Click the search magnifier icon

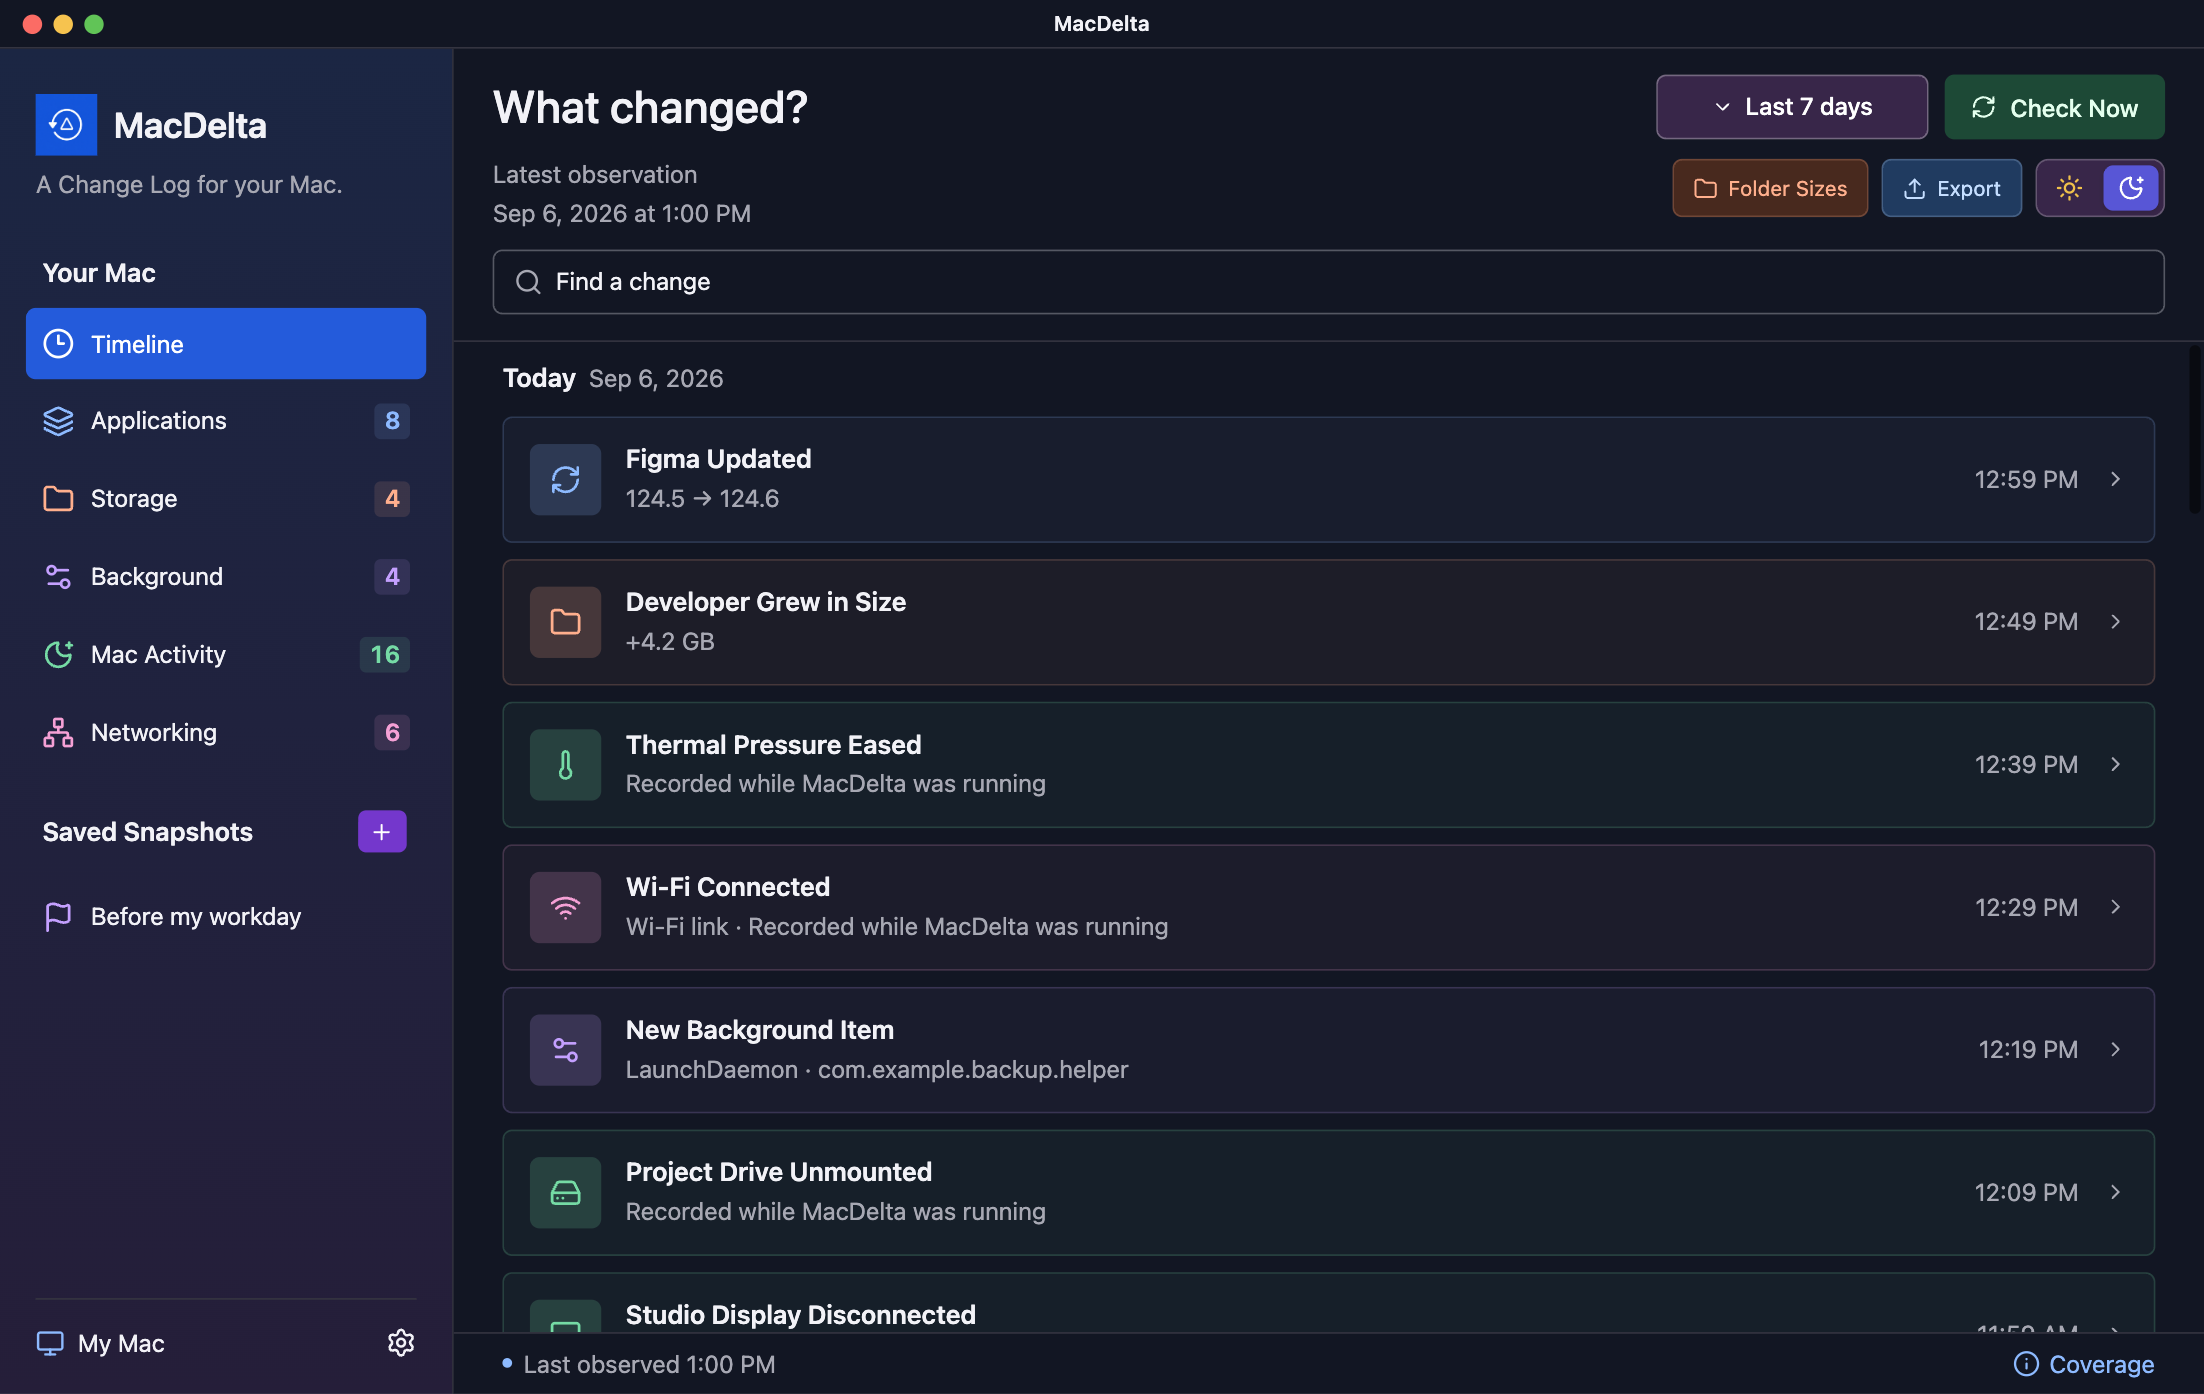point(528,282)
